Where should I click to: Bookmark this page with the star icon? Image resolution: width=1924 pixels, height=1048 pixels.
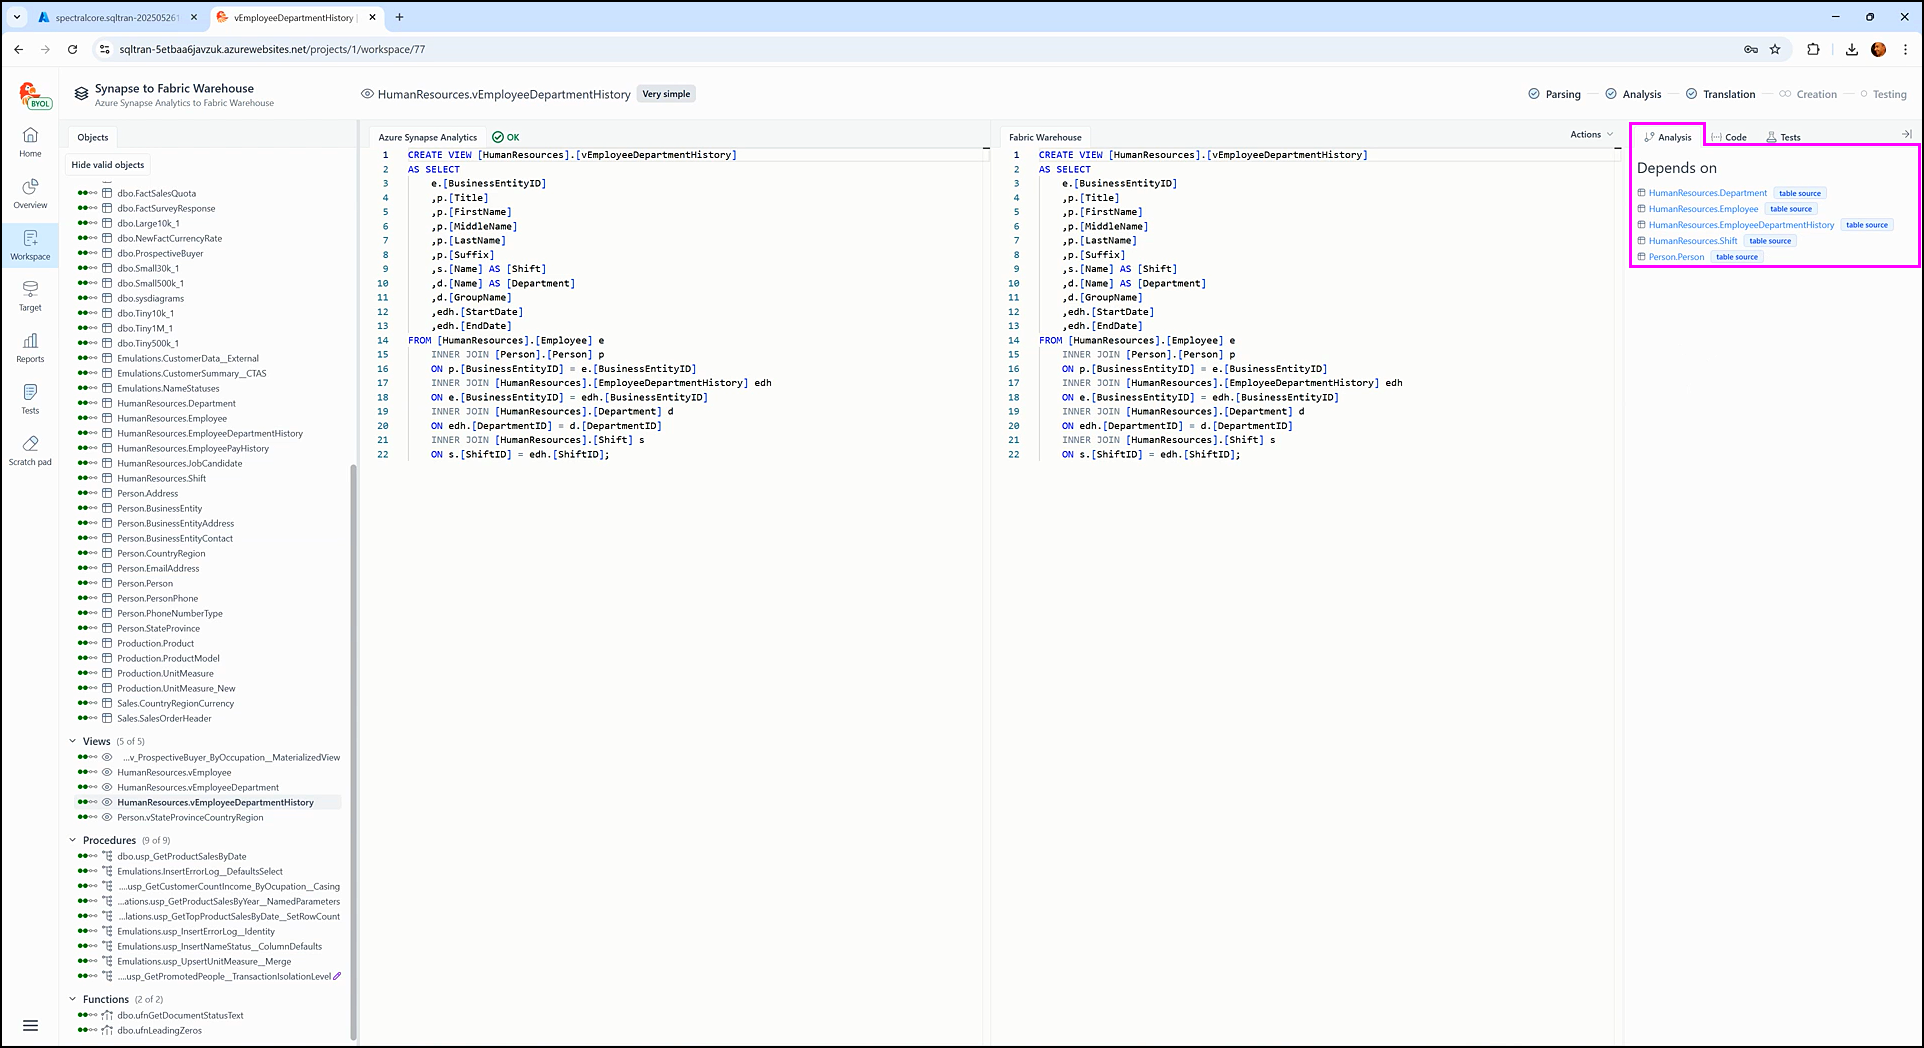point(1775,49)
